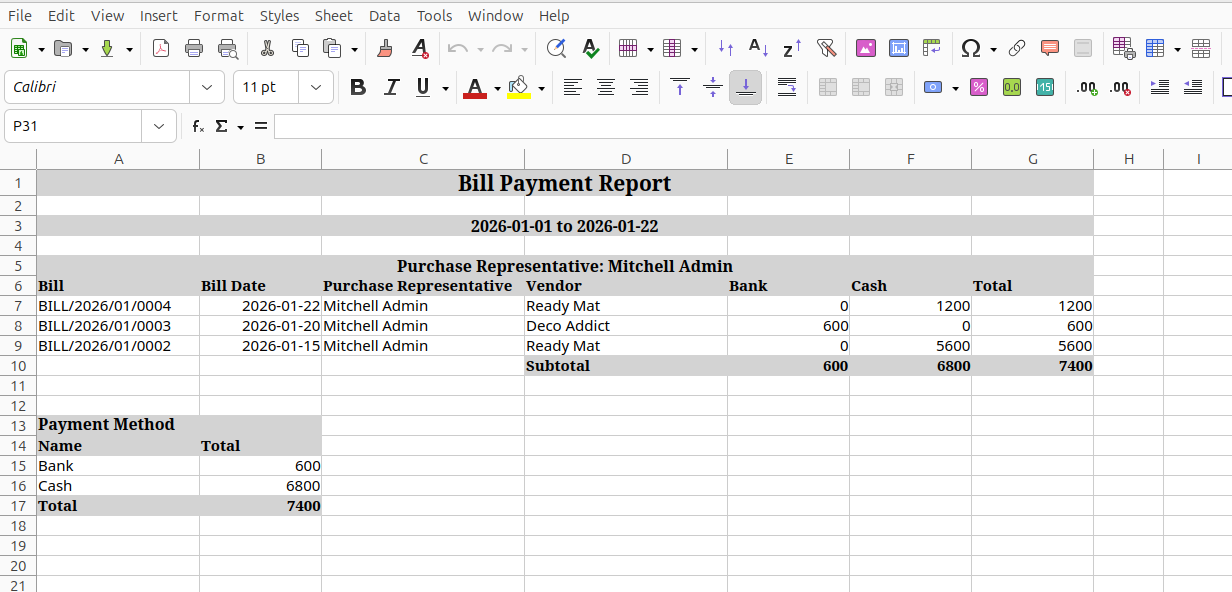
Task: Toggle Print Preview
Action: (228, 48)
